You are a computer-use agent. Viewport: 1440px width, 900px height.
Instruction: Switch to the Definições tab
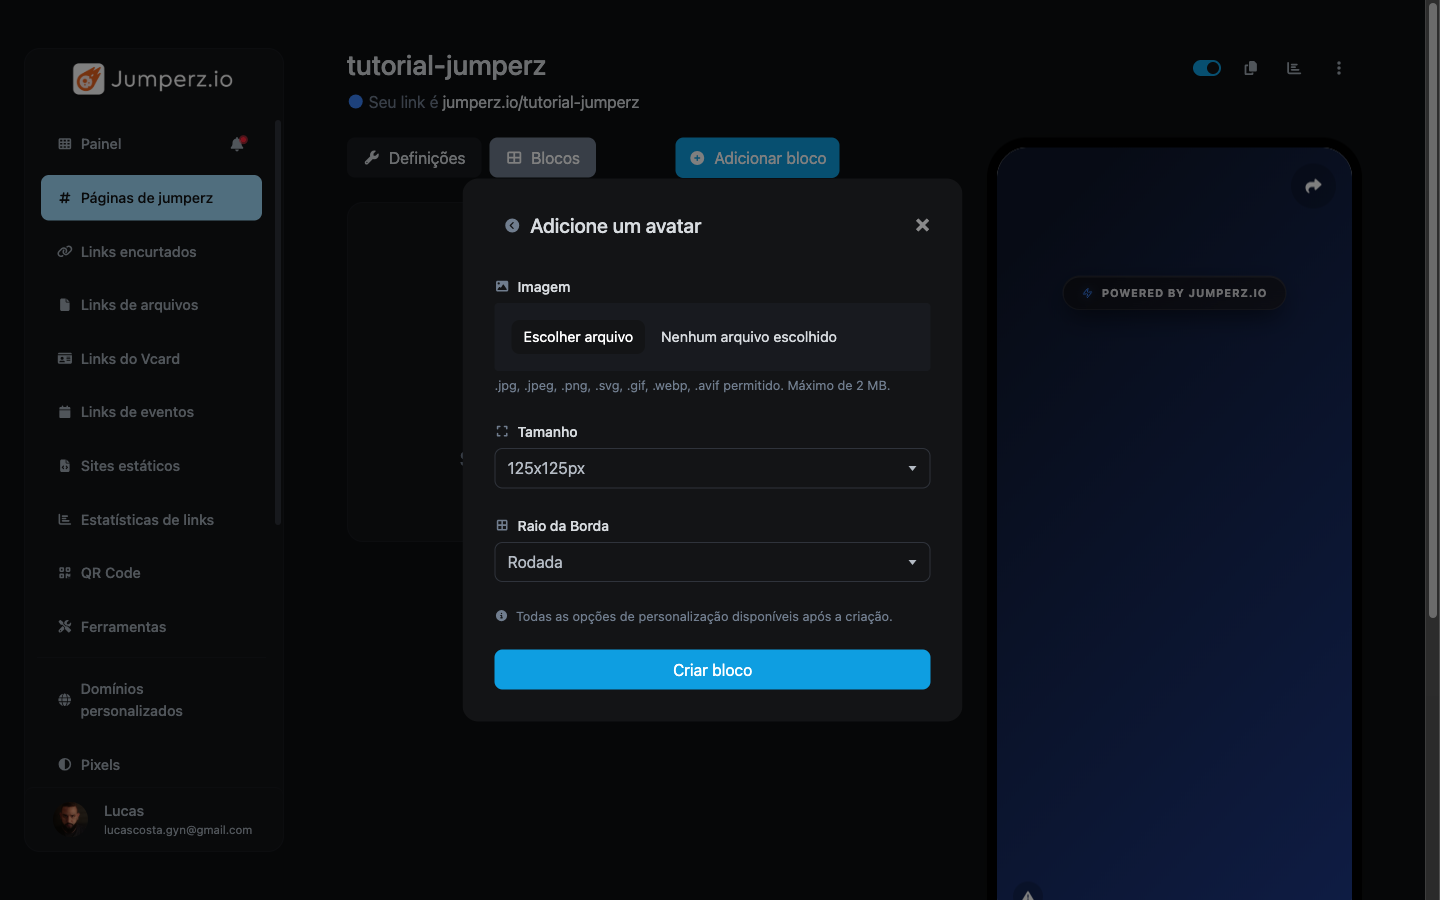pos(414,158)
